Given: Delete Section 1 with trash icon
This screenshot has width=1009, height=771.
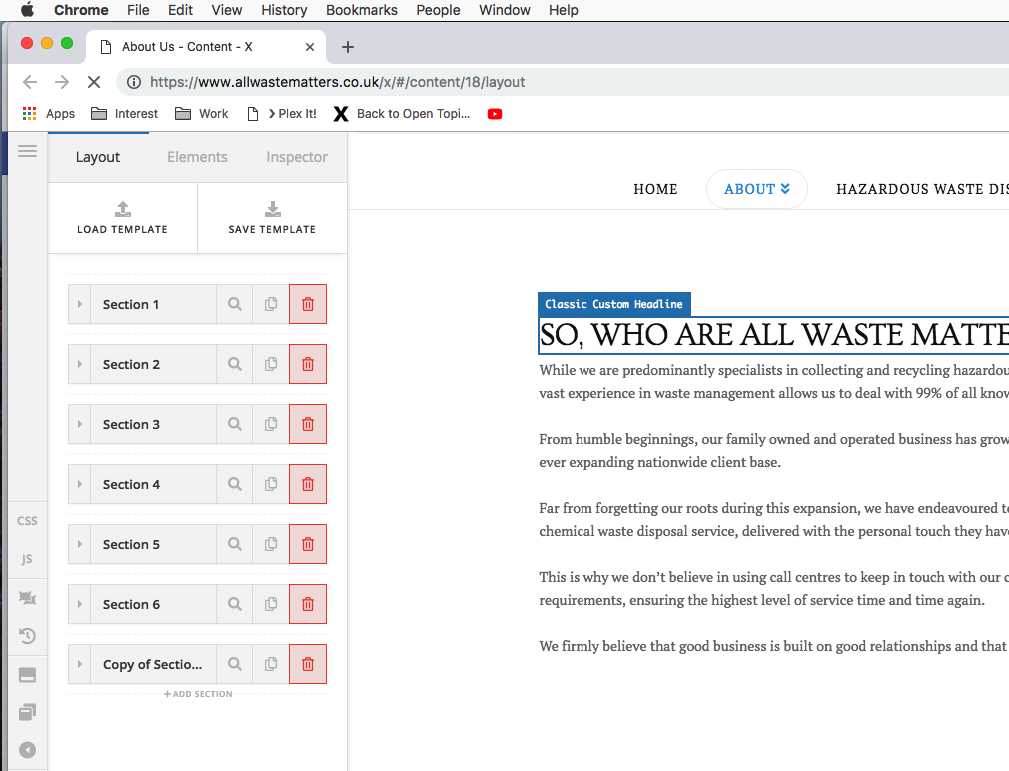Looking at the screenshot, I should [308, 304].
